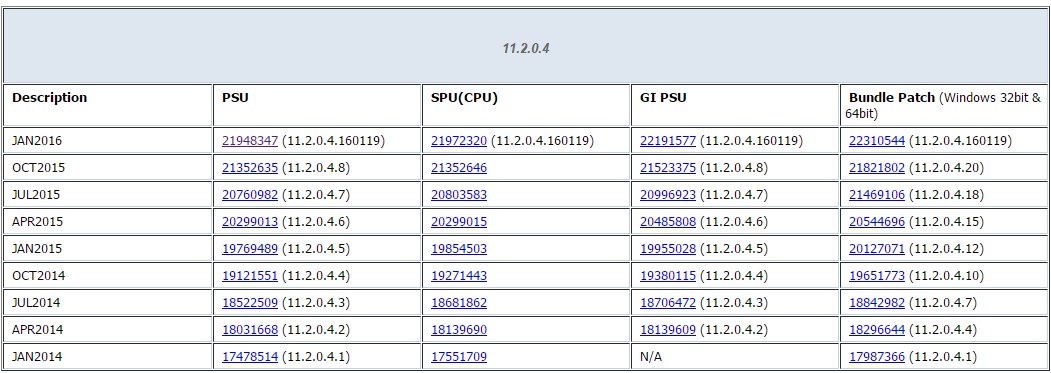Viewport: 1051px width, 373px height.
Task: Open OCT2015 PSU patch 21352635
Action: [x=250, y=168]
